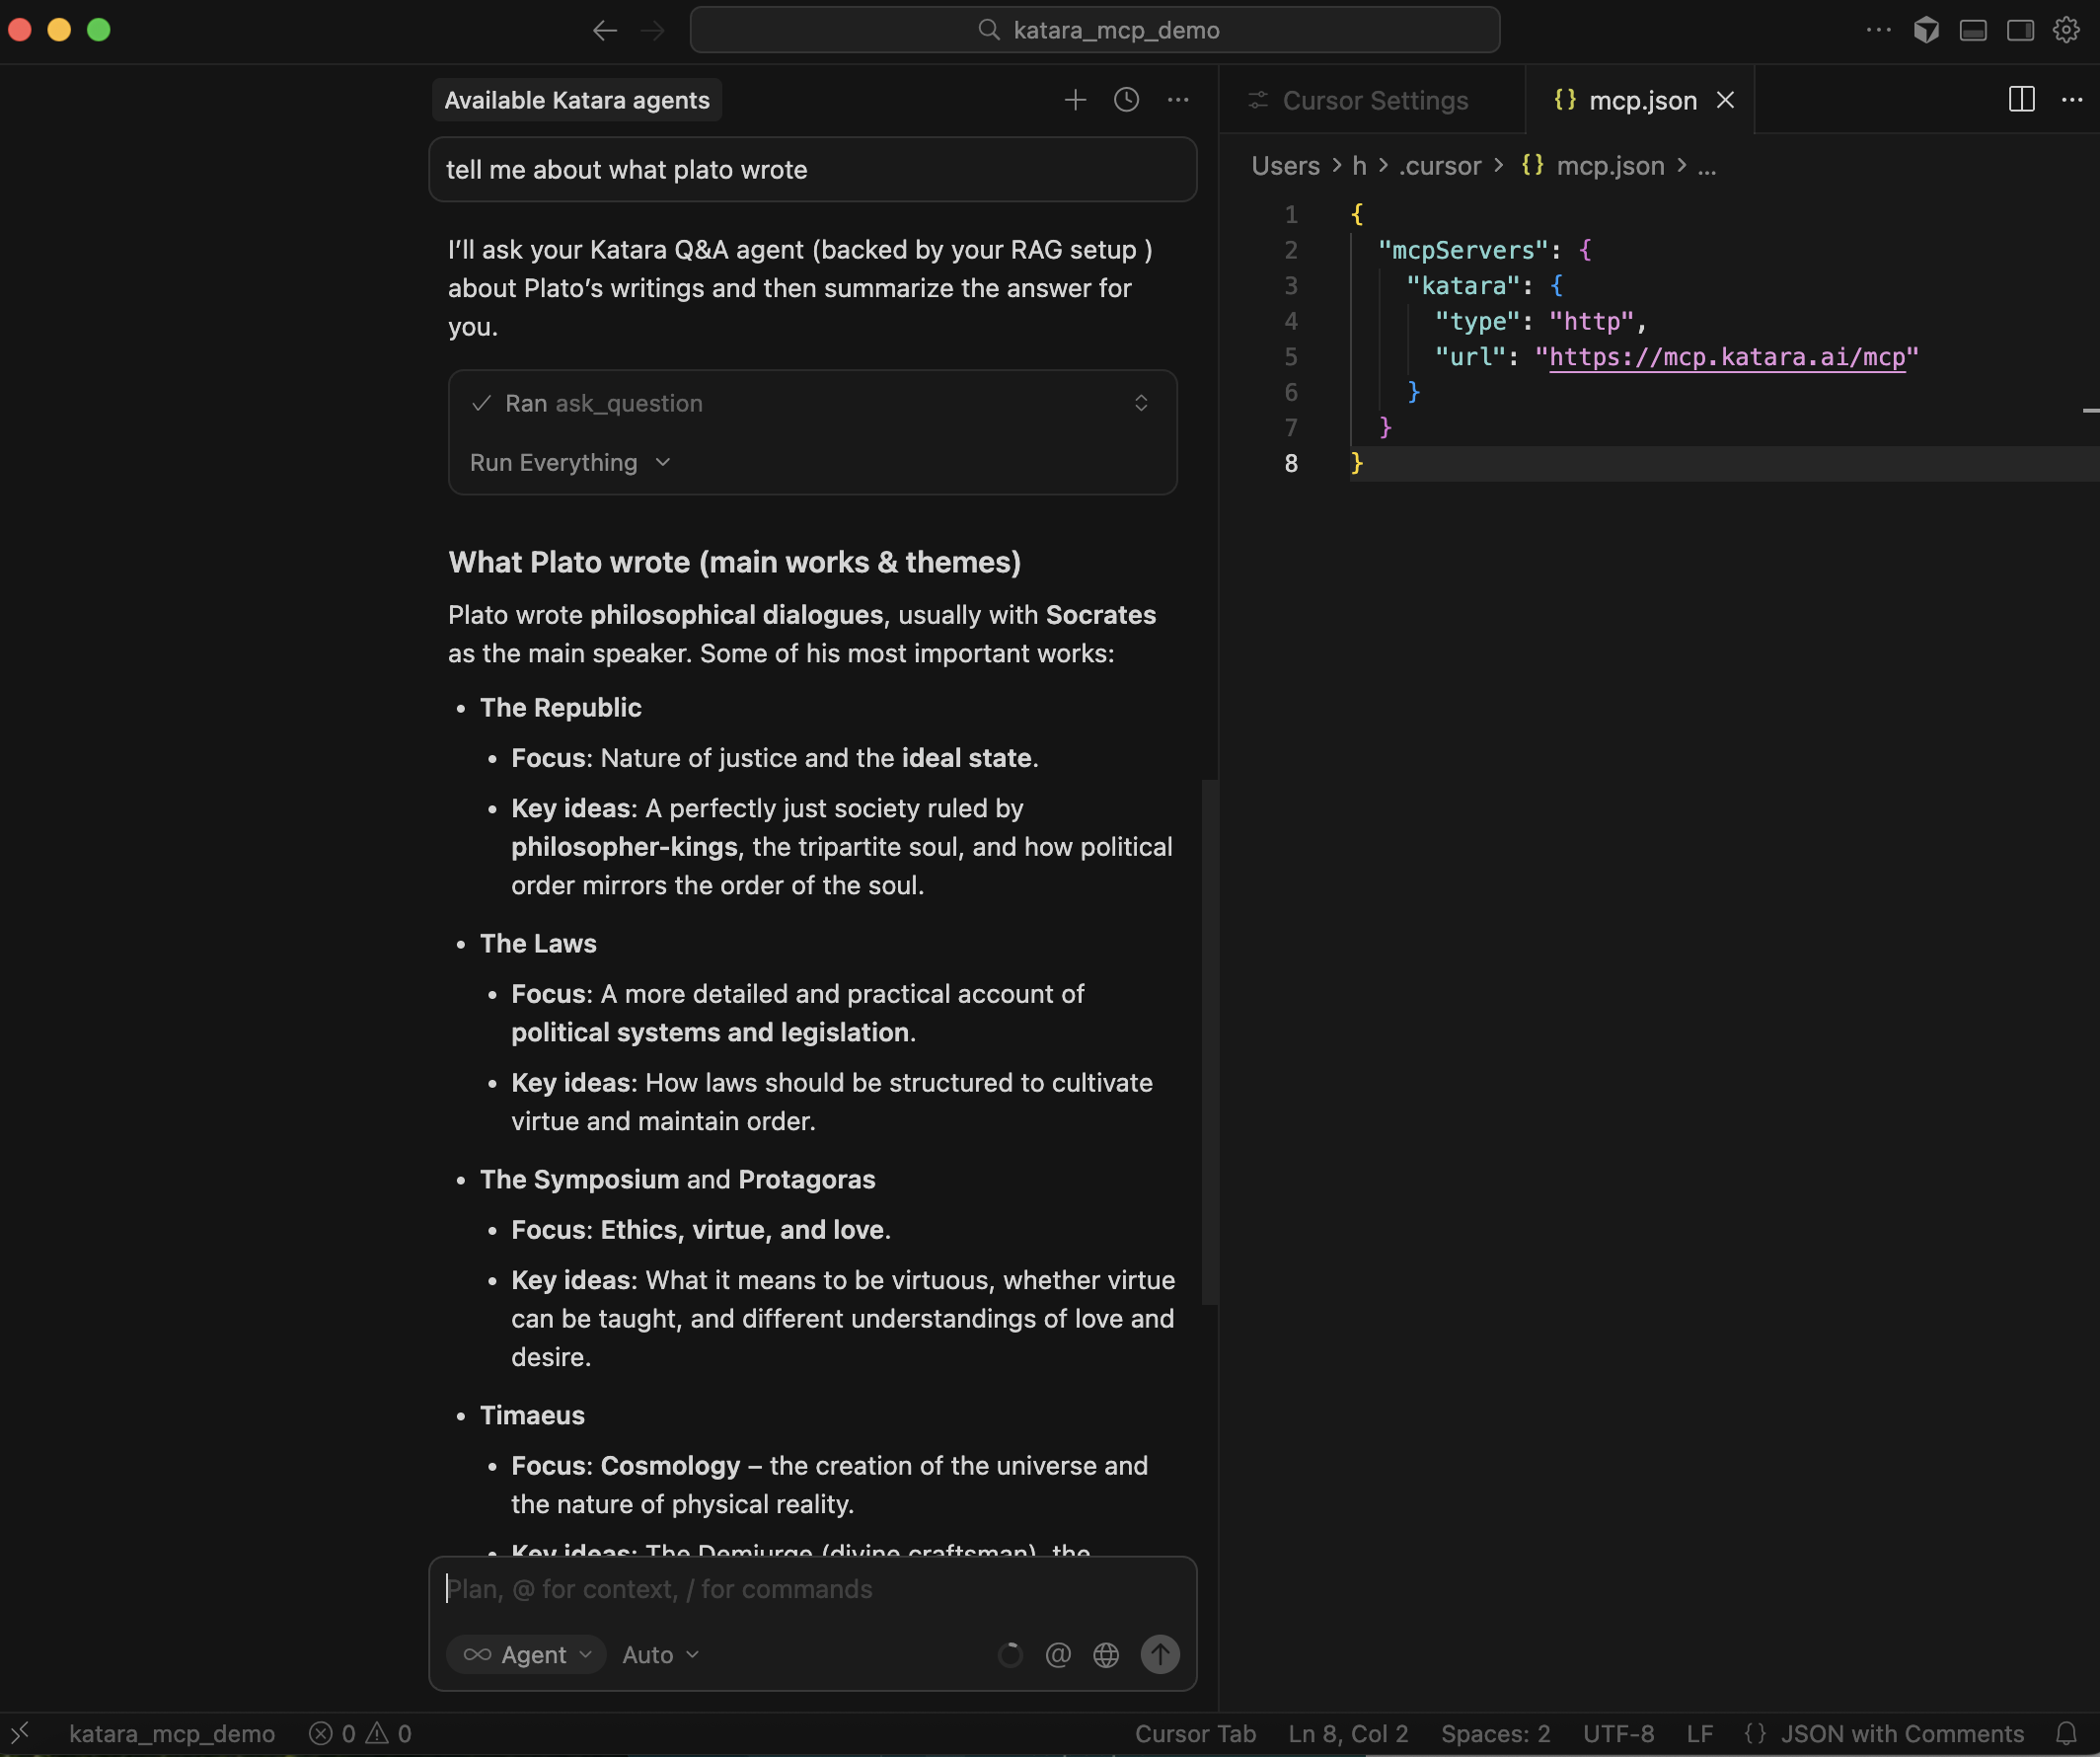Open the Run Everything dropdown
2100x1757 pixels.
(570, 463)
